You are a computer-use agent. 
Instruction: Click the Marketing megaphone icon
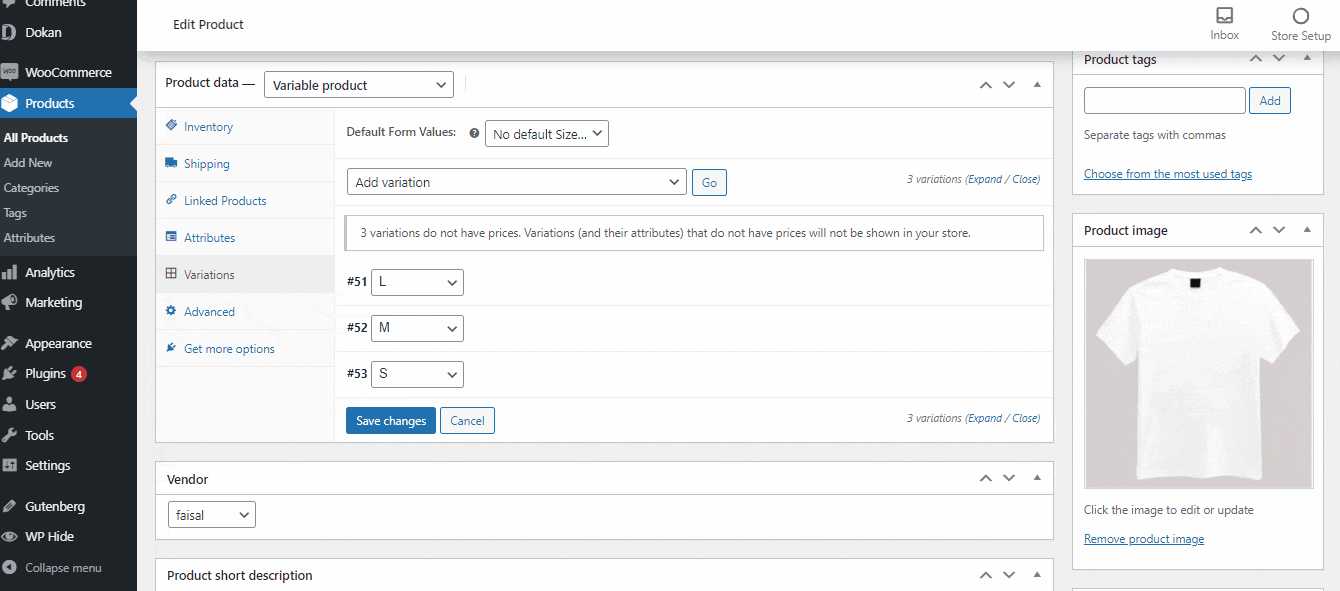pyautogui.click(x=9, y=302)
